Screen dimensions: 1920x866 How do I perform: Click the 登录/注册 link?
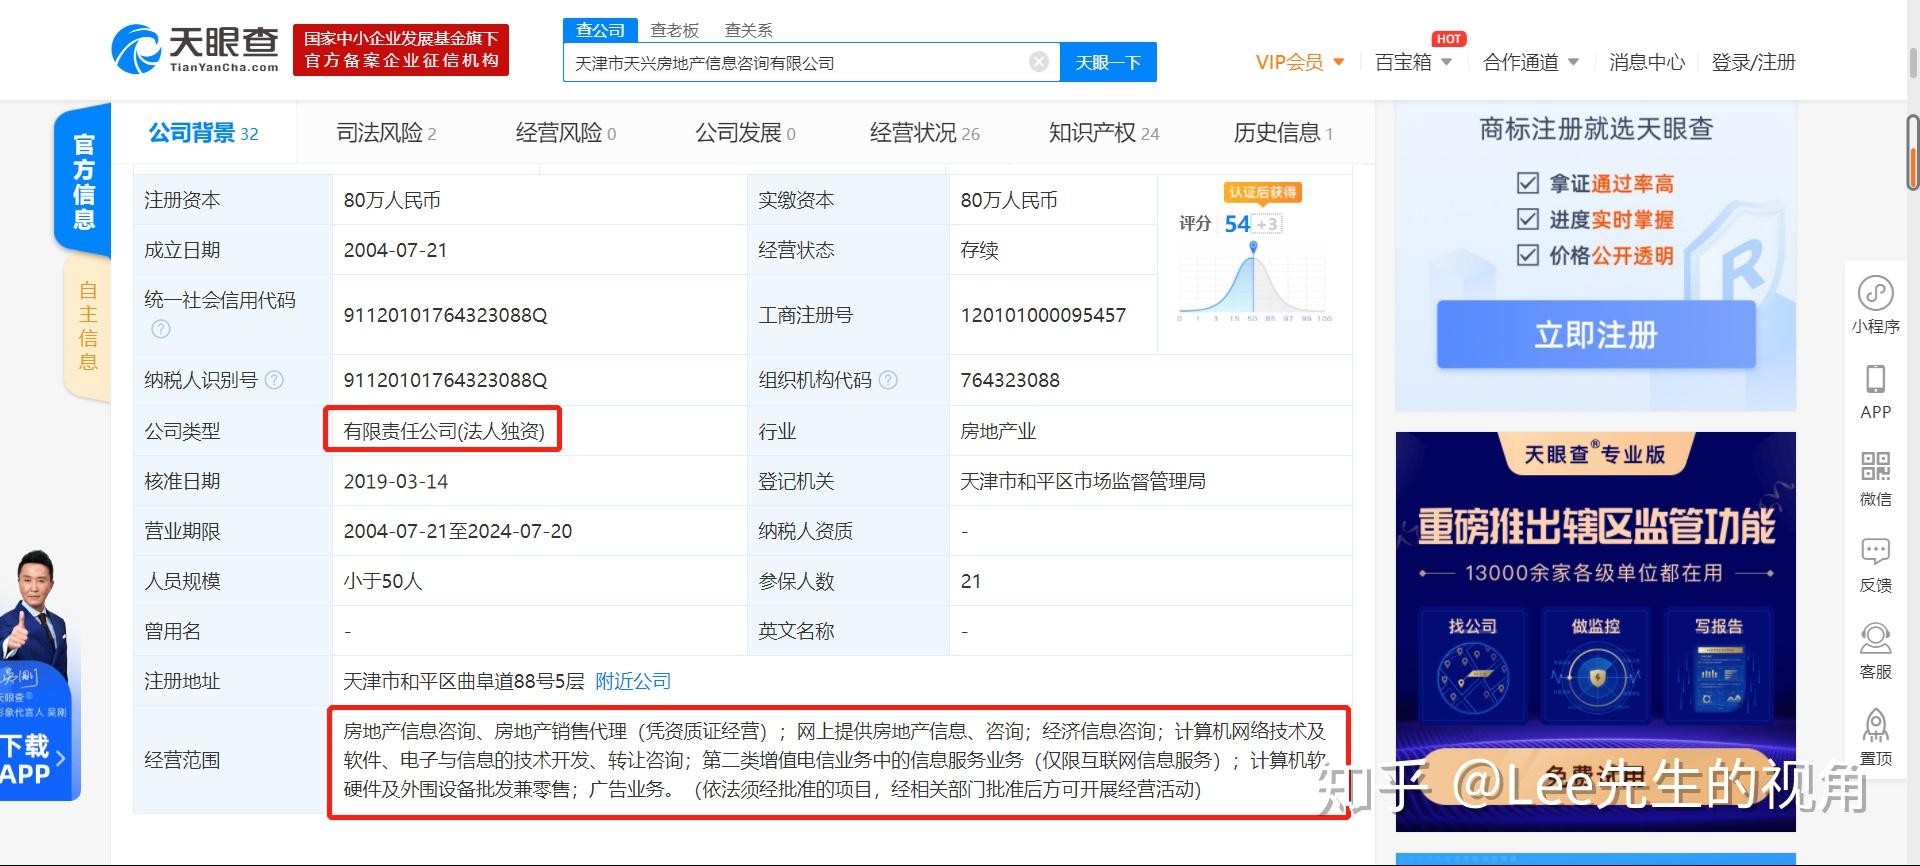coord(1754,62)
